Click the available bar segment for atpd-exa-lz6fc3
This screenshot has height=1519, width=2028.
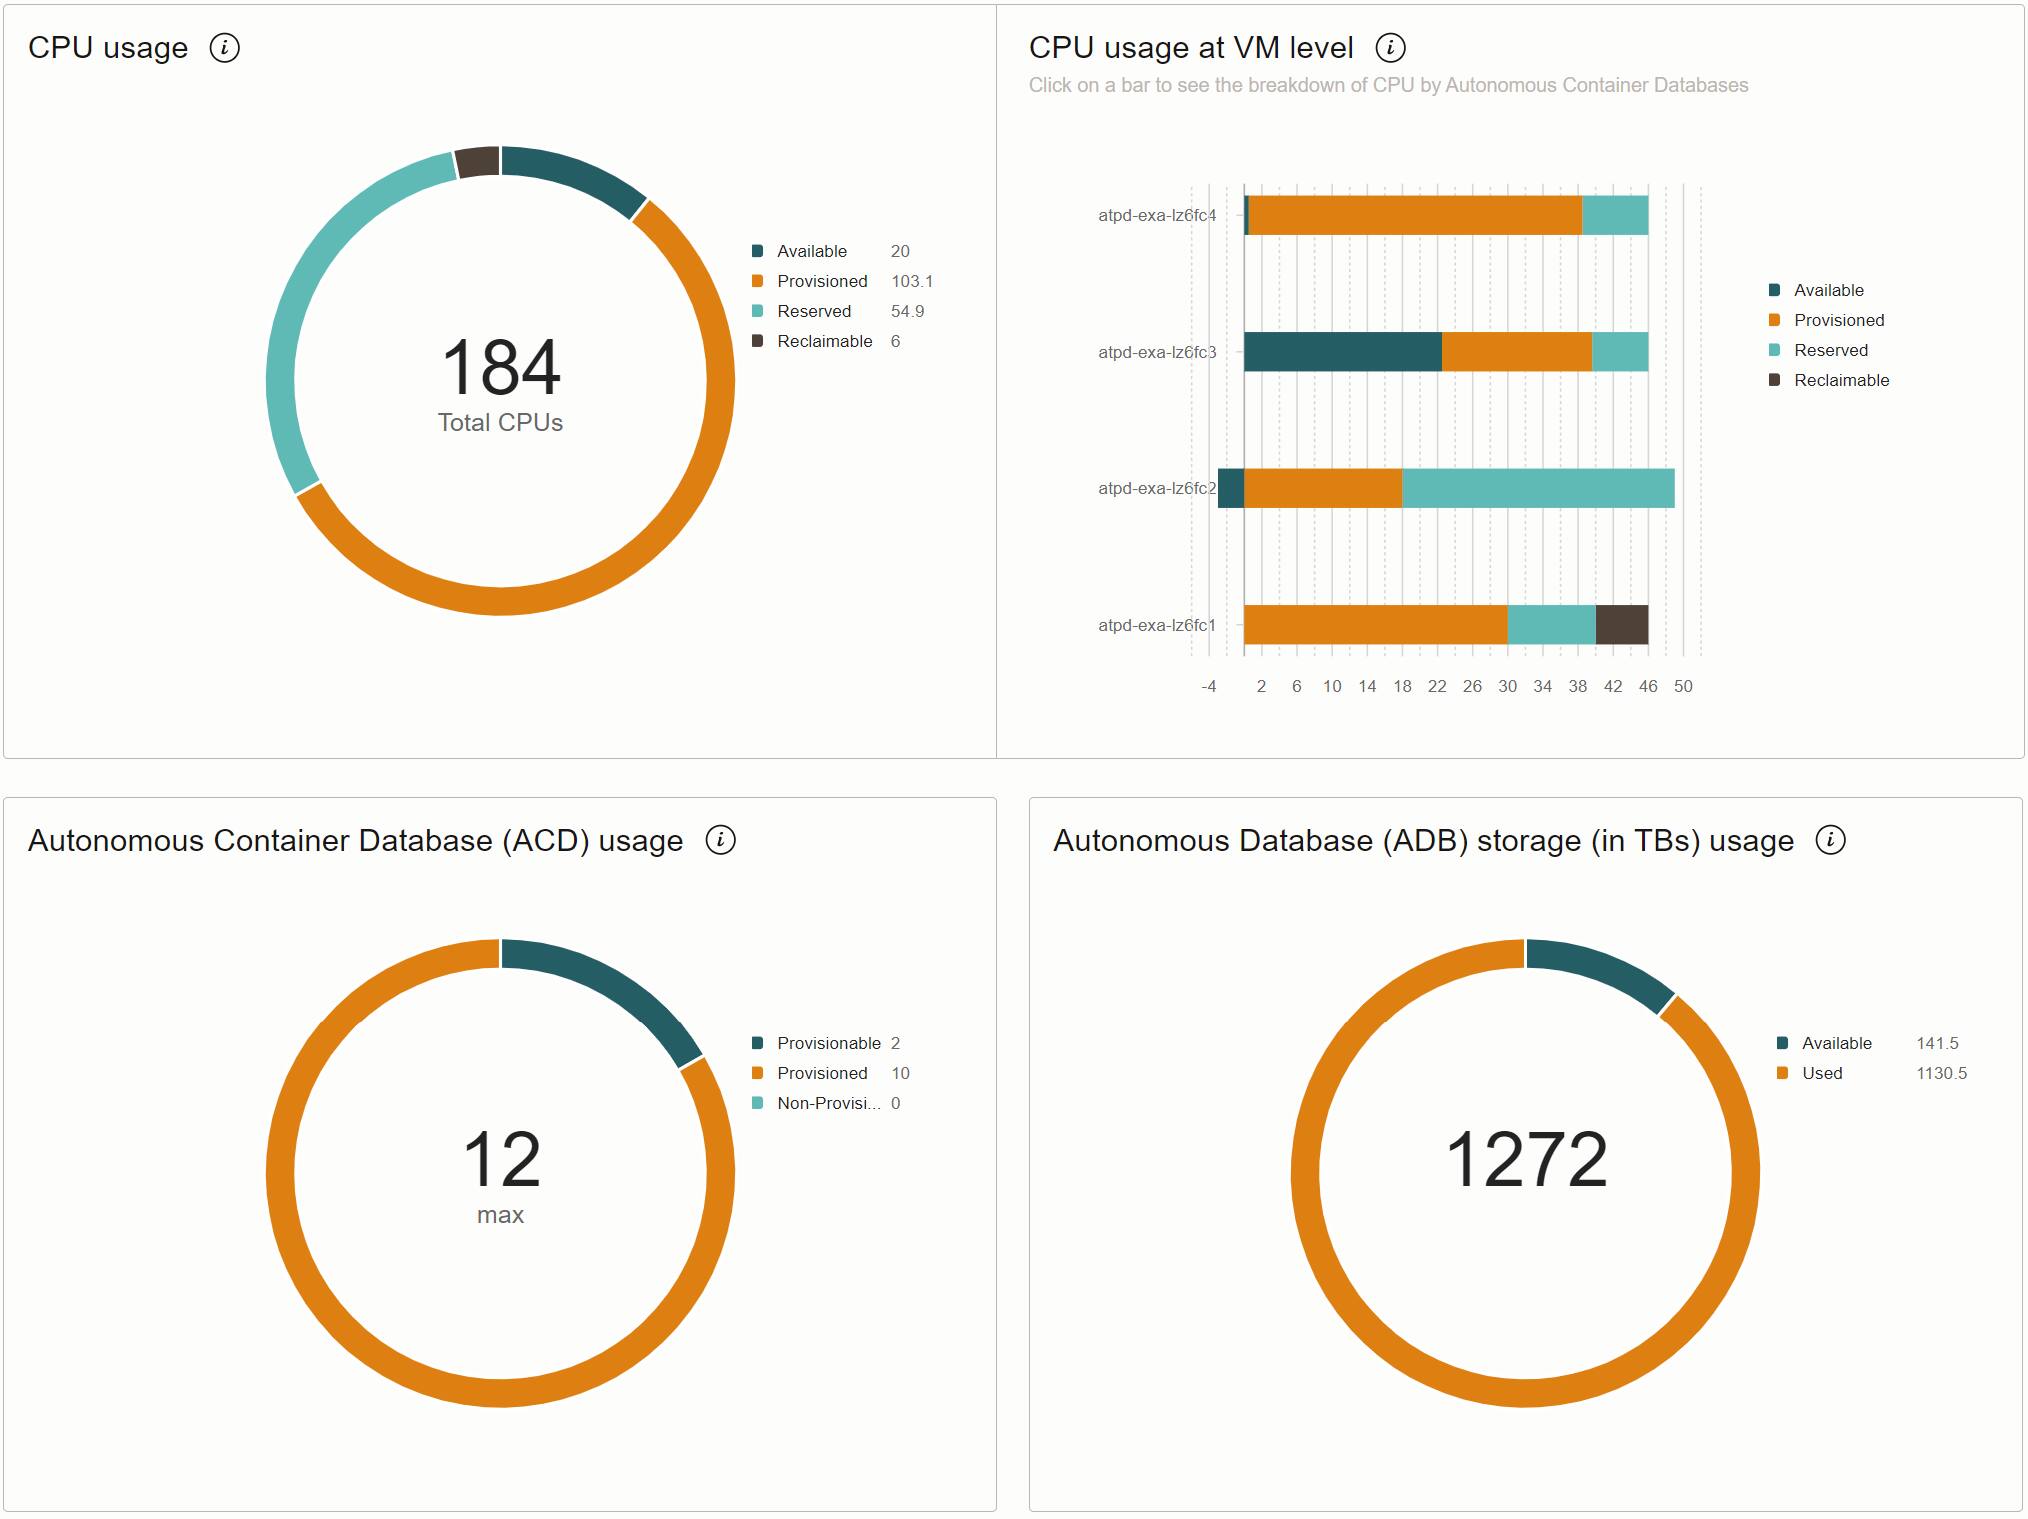tap(1343, 352)
